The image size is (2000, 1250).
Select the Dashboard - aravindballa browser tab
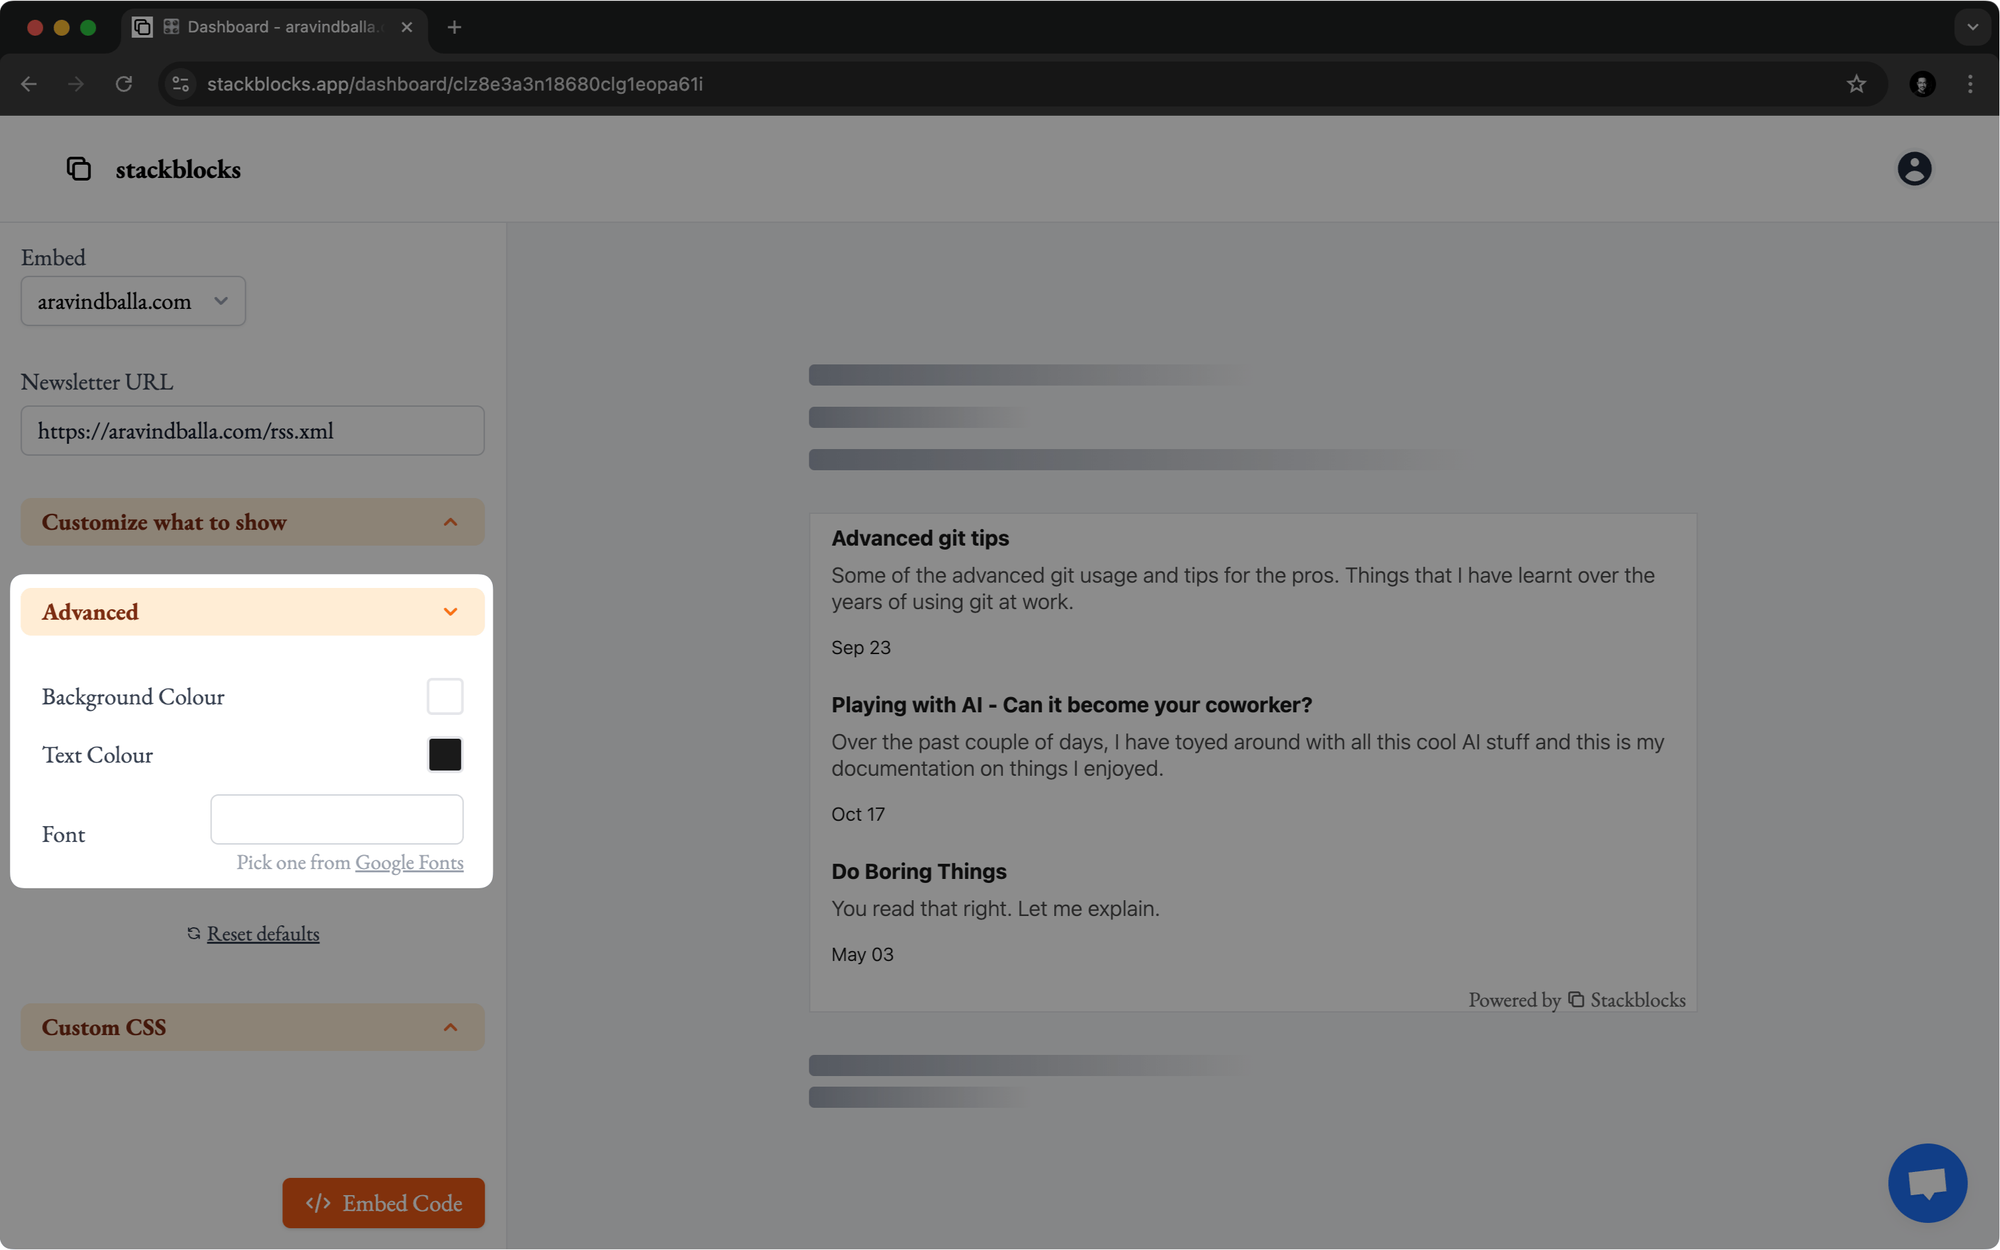275,27
